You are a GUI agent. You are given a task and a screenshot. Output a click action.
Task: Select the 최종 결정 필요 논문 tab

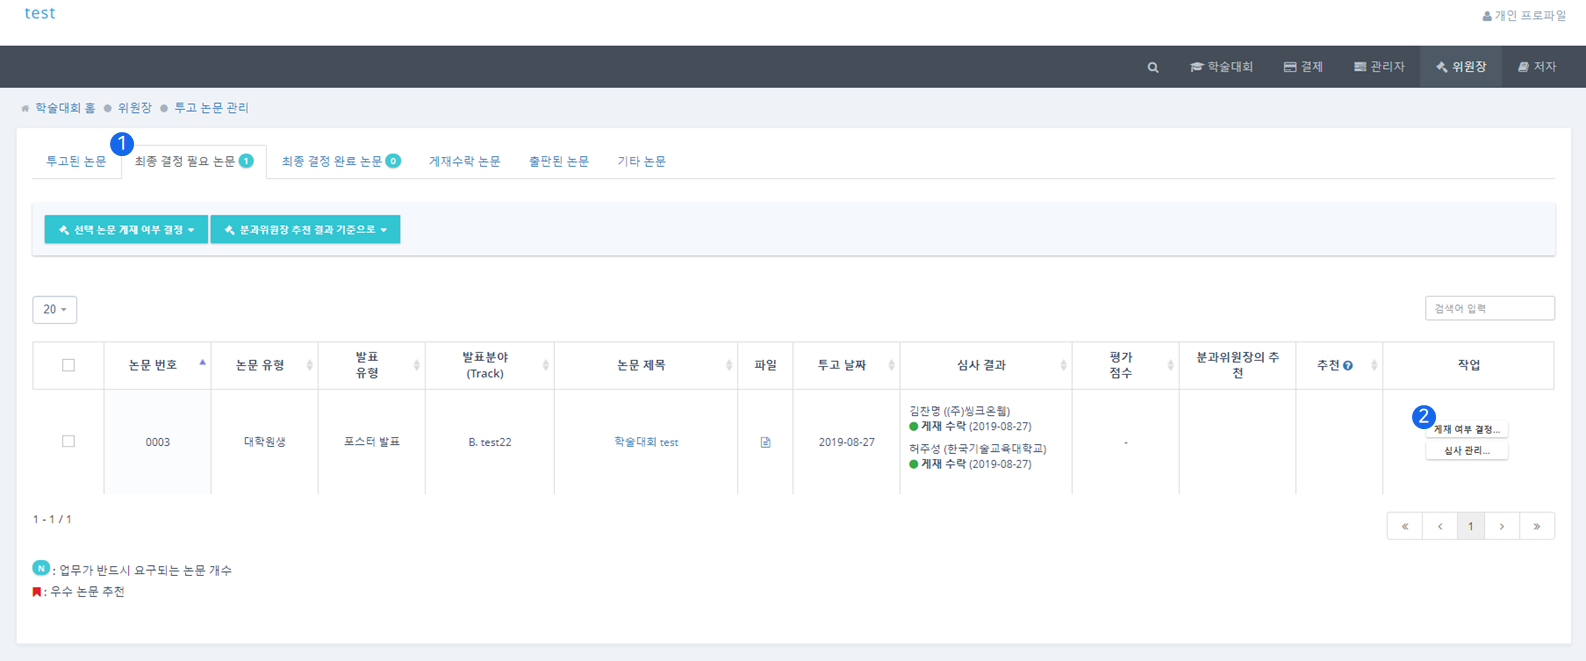[x=194, y=161]
